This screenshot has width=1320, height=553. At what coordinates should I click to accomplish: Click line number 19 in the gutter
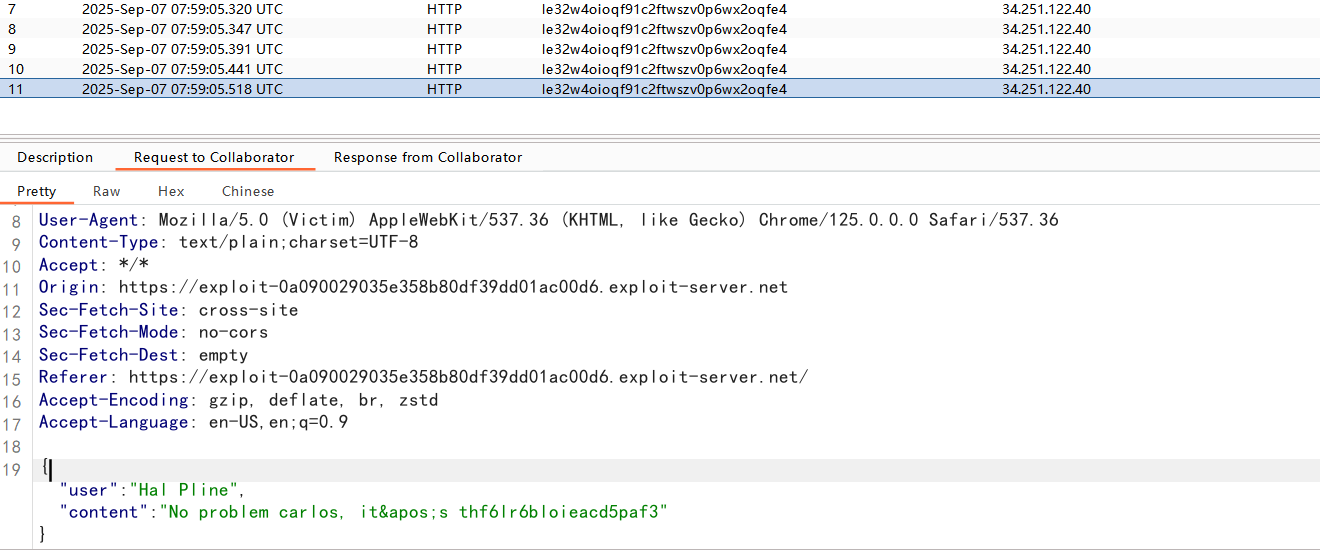pyautogui.click(x=12, y=469)
